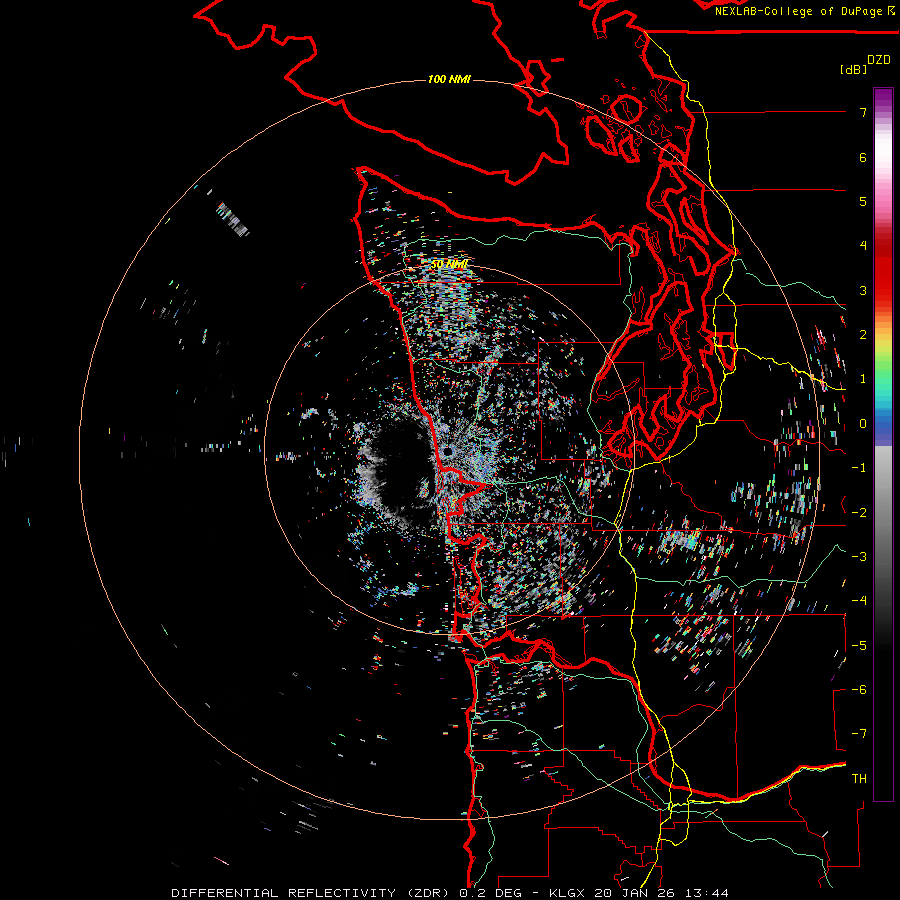Screen dimensions: 900x900
Task: Click the -1 value on color scale
Action: click(x=859, y=468)
